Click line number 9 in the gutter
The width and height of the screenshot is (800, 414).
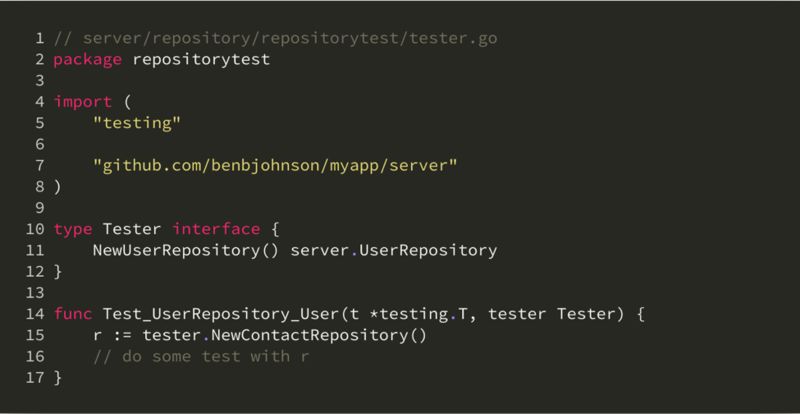(x=40, y=208)
